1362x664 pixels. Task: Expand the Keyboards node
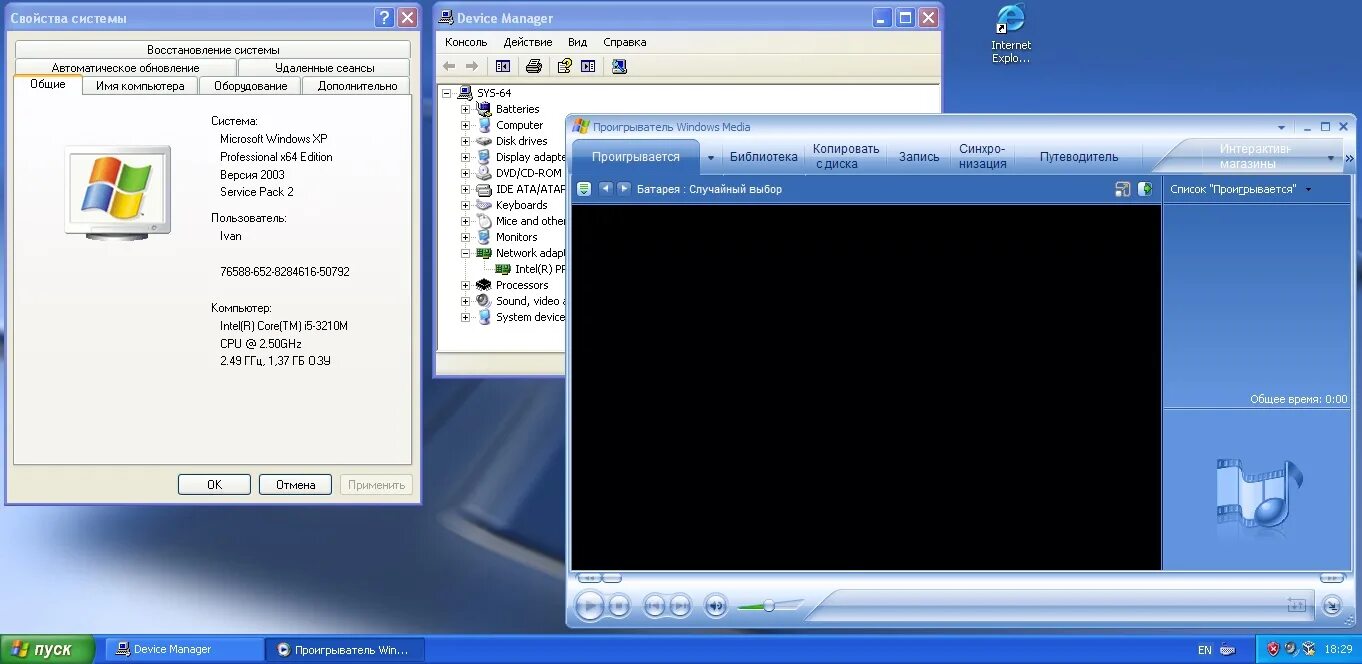465,205
